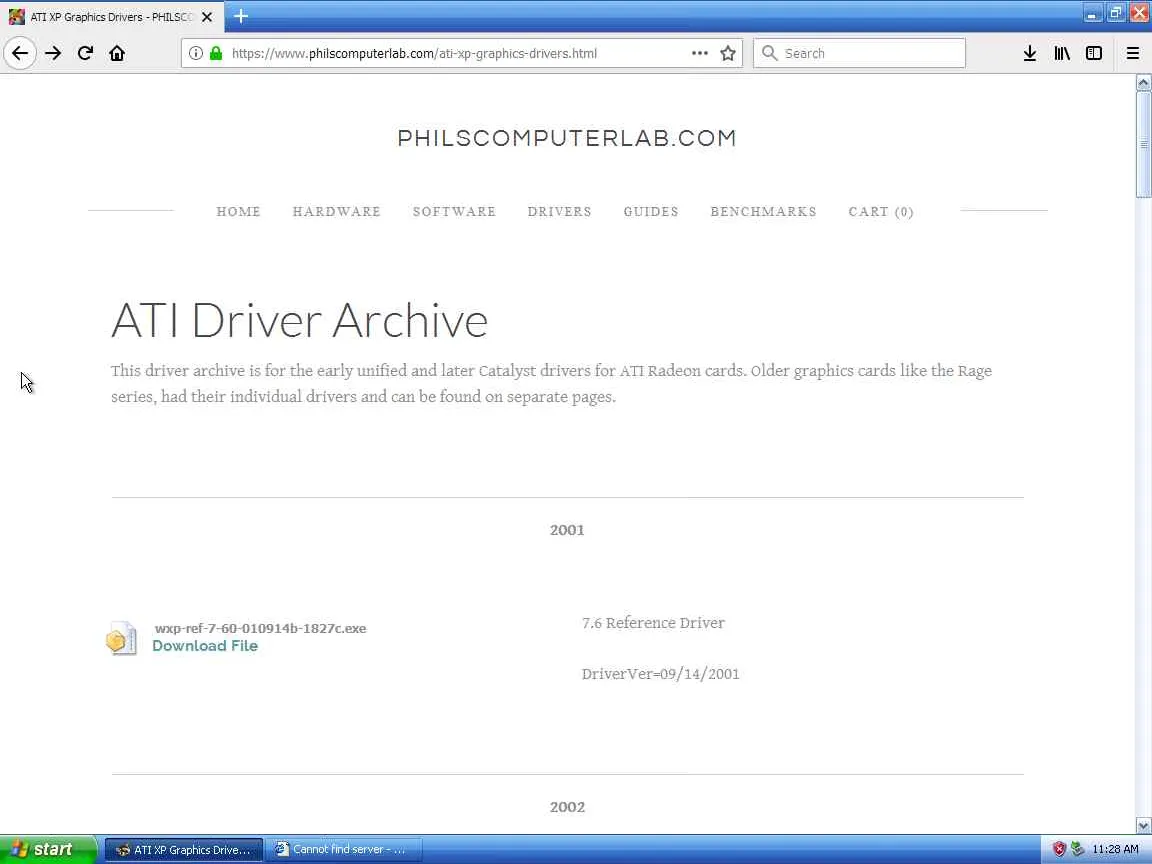Open the SOFTWARE menu item

click(454, 212)
